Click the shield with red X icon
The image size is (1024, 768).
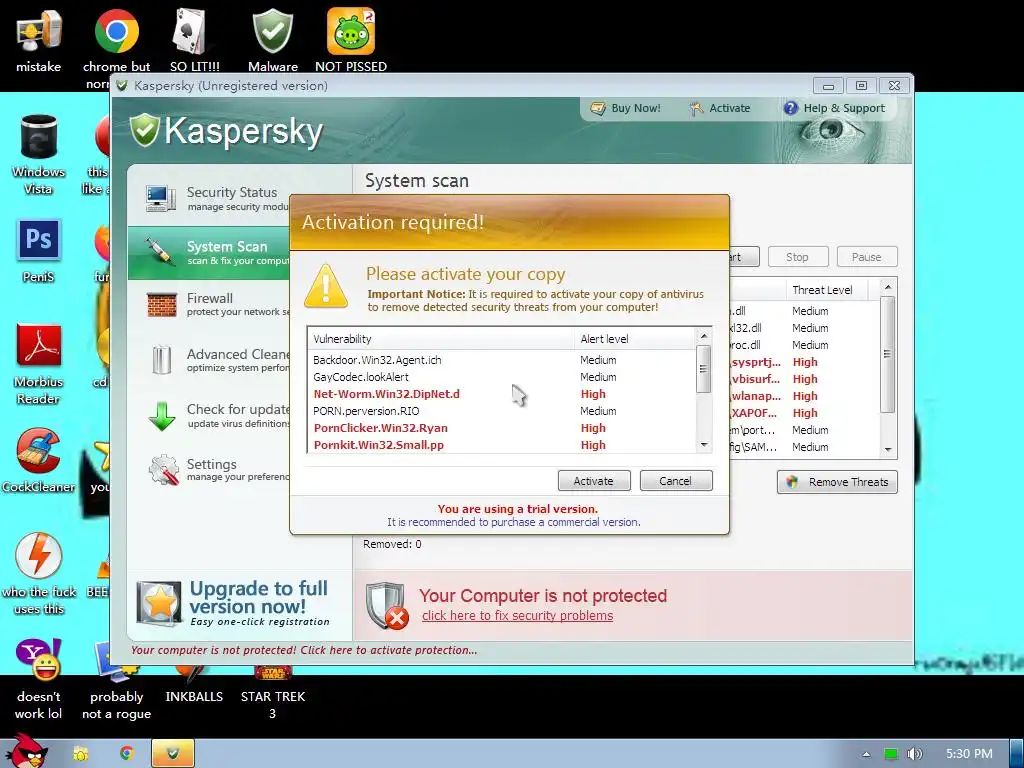tap(387, 605)
